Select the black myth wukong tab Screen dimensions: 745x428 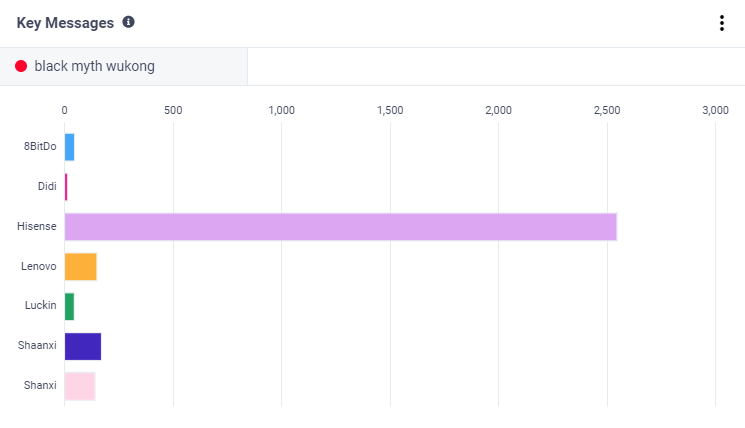(x=94, y=67)
